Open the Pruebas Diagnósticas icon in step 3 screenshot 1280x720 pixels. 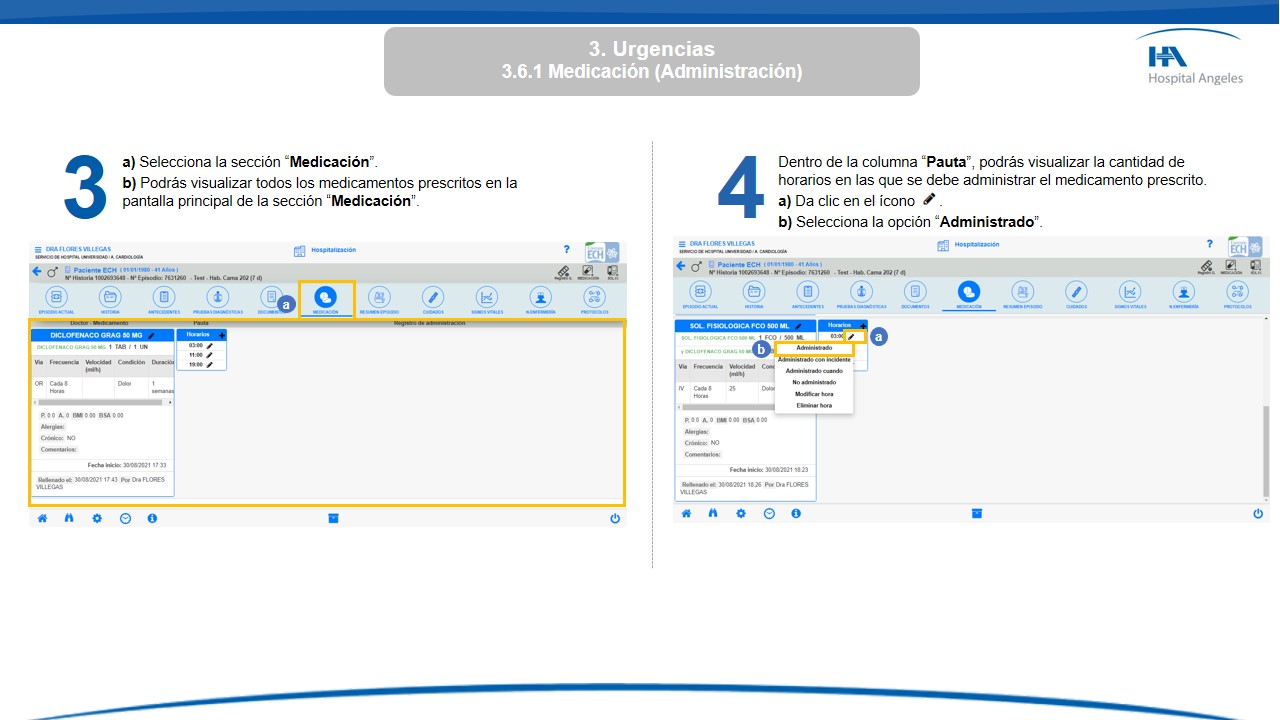point(217,297)
